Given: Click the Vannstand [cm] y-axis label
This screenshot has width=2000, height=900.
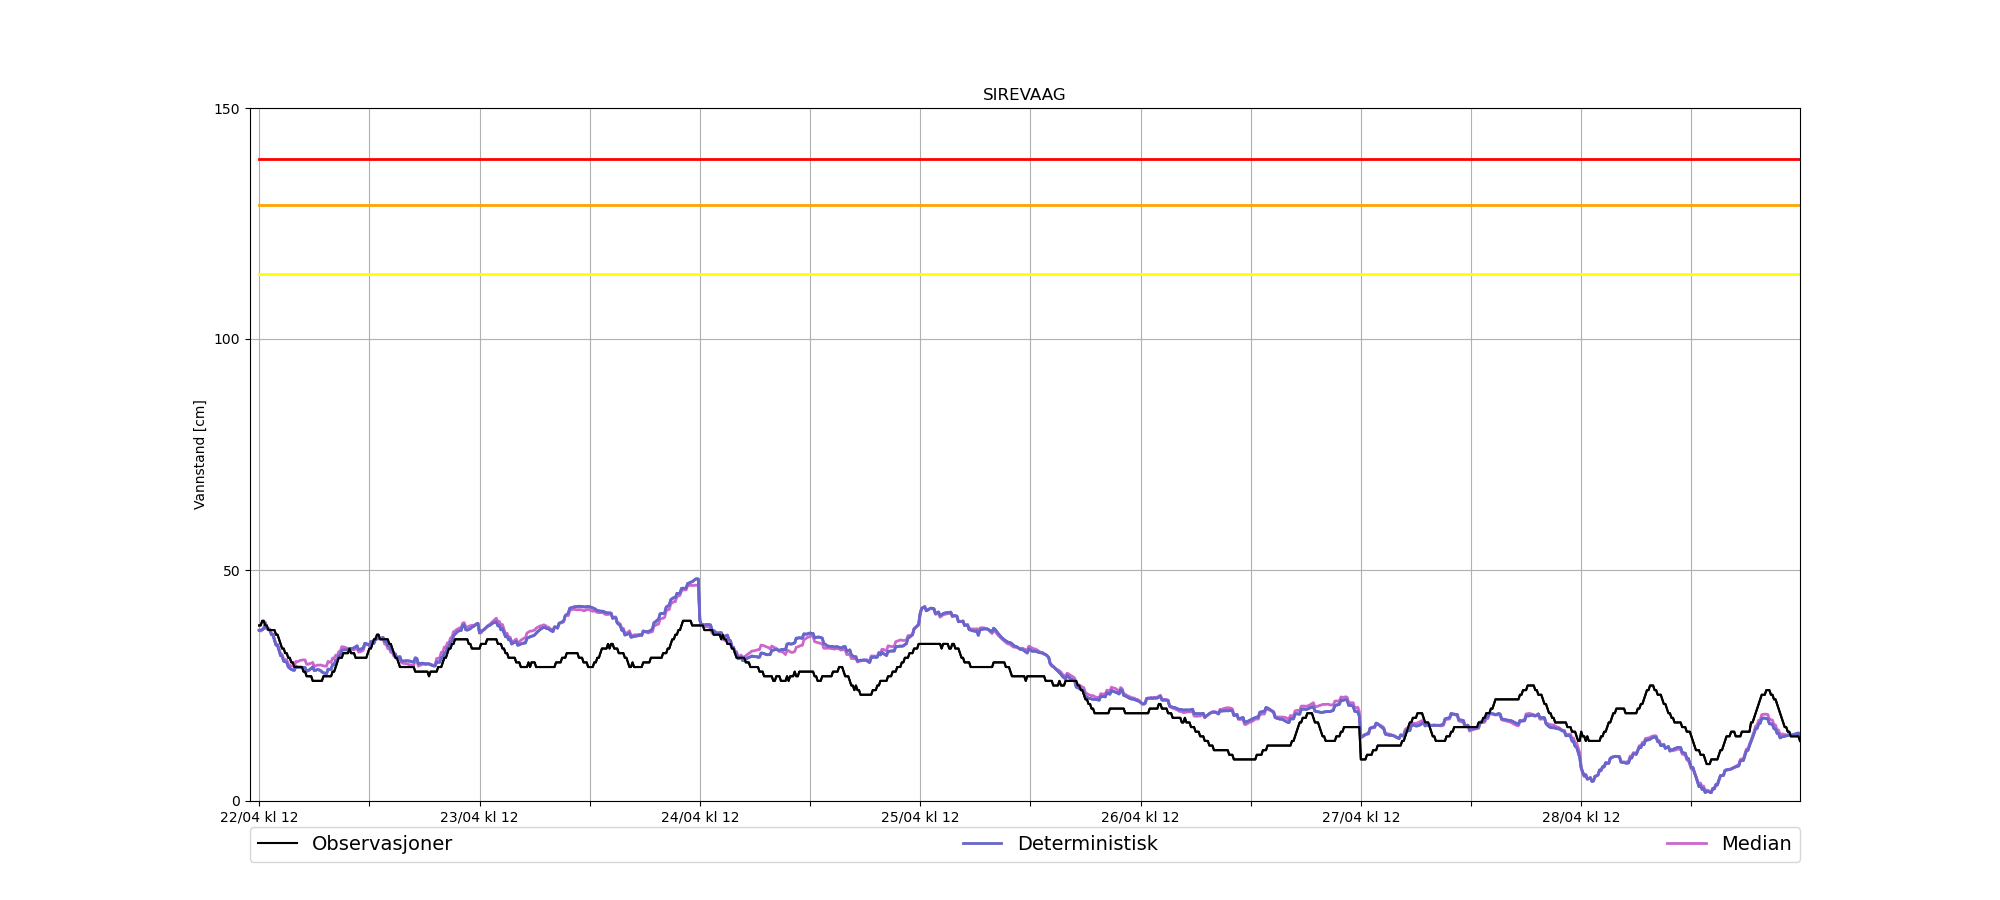Looking at the screenshot, I should pyautogui.click(x=200, y=455).
